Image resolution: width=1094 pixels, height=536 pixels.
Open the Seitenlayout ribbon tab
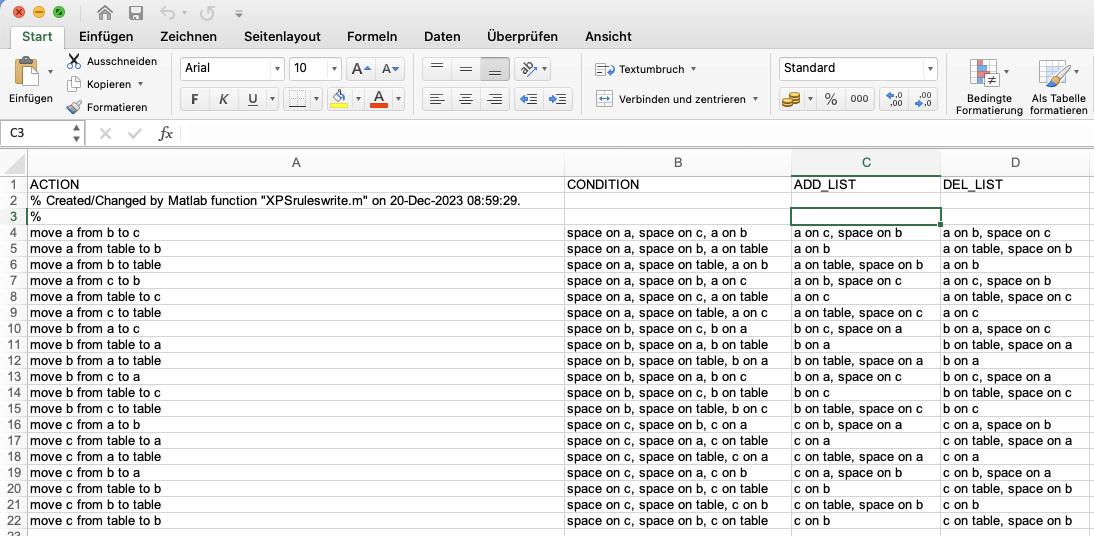[x=282, y=36]
